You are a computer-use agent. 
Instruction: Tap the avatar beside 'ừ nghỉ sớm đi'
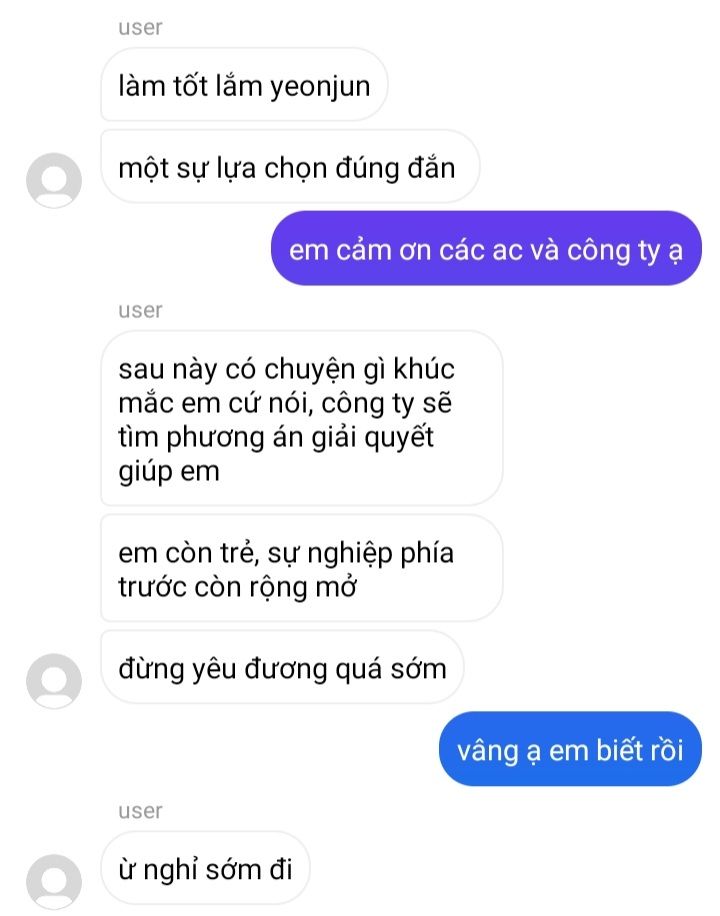point(54,882)
